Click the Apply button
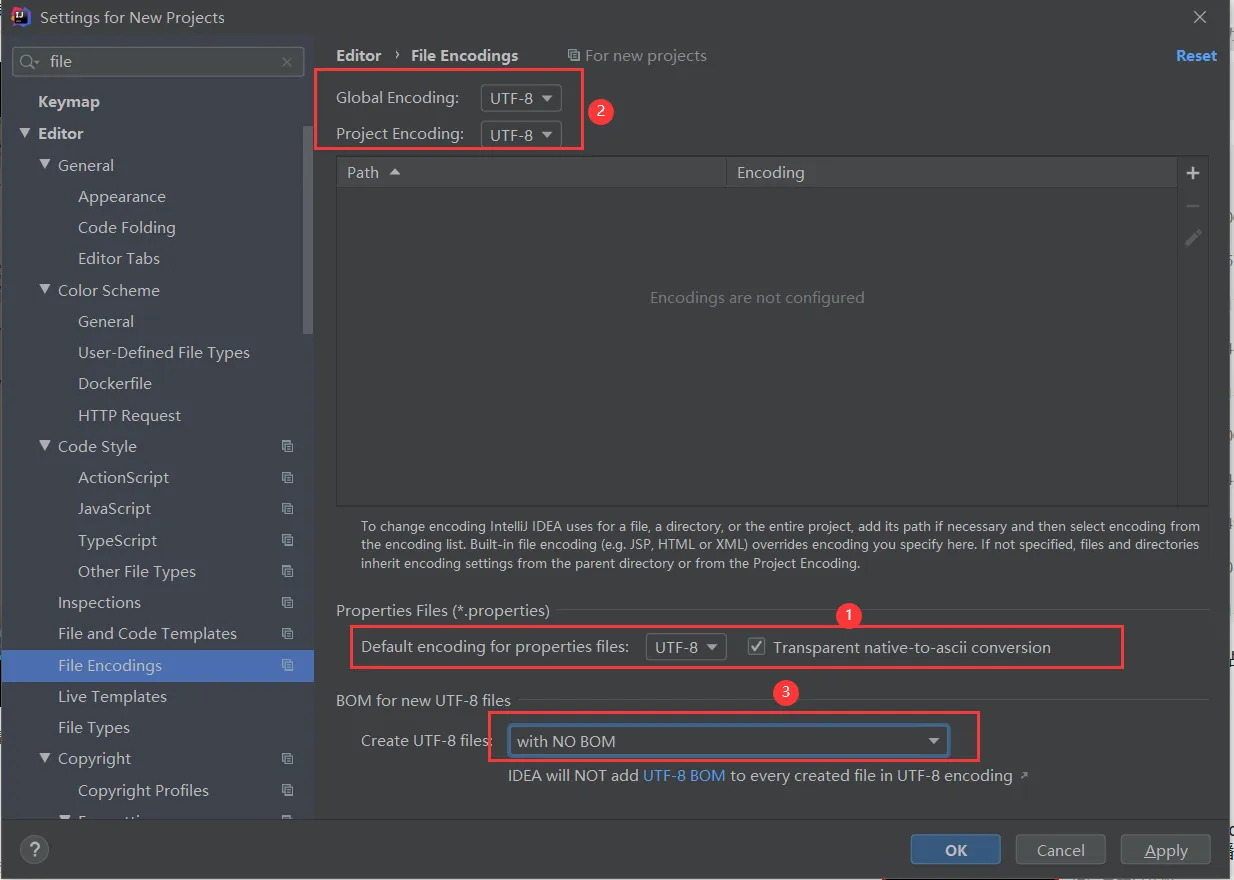 (x=1166, y=850)
